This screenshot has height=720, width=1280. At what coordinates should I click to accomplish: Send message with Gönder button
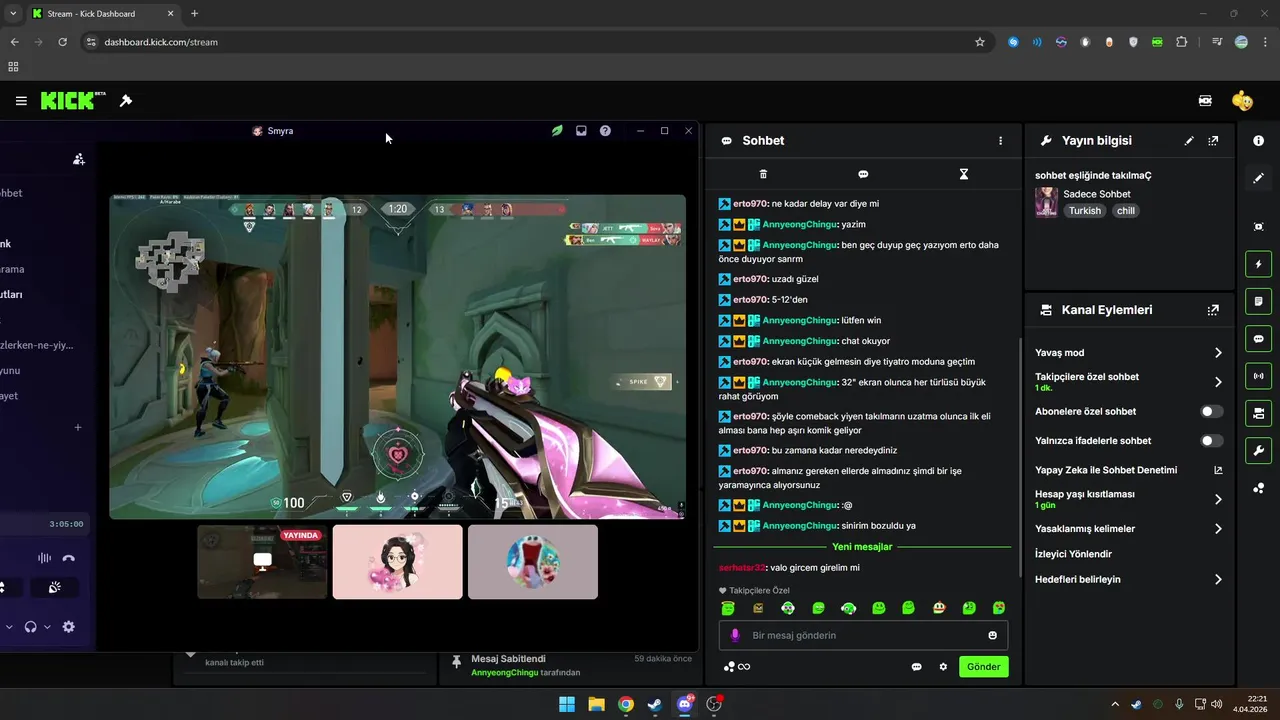pyautogui.click(x=984, y=667)
